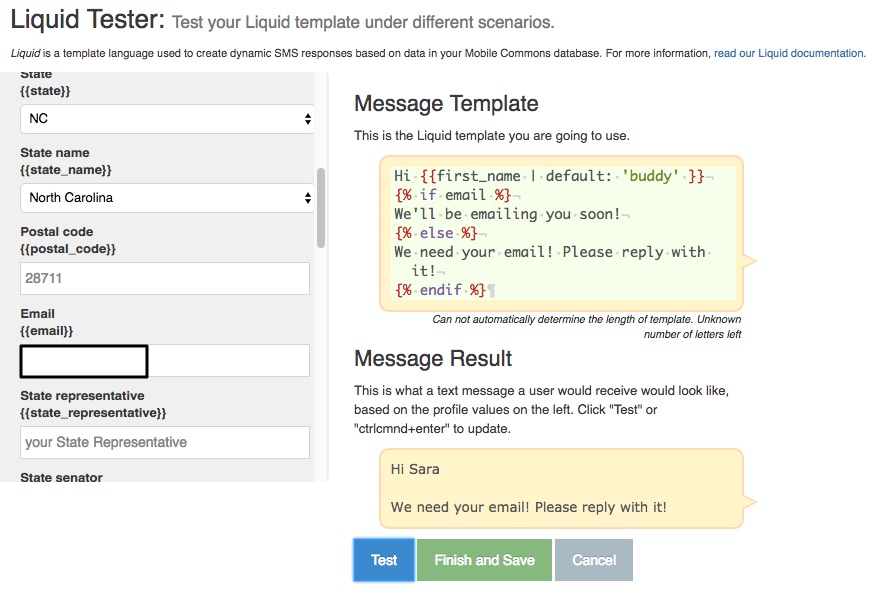Click the 'Message Result' heading
The height and width of the screenshot is (597, 881).
[433, 358]
